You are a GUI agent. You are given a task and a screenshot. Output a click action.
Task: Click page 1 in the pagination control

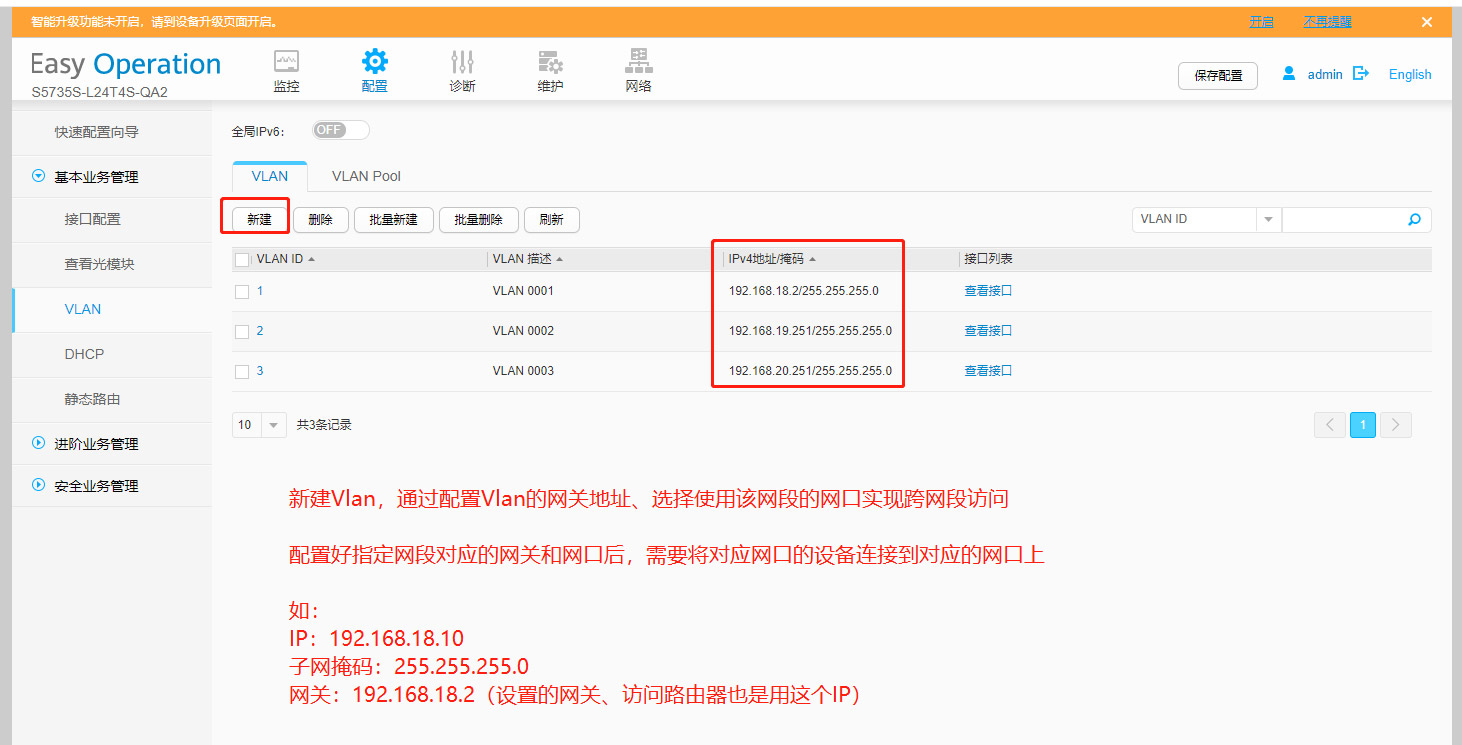(x=1362, y=424)
